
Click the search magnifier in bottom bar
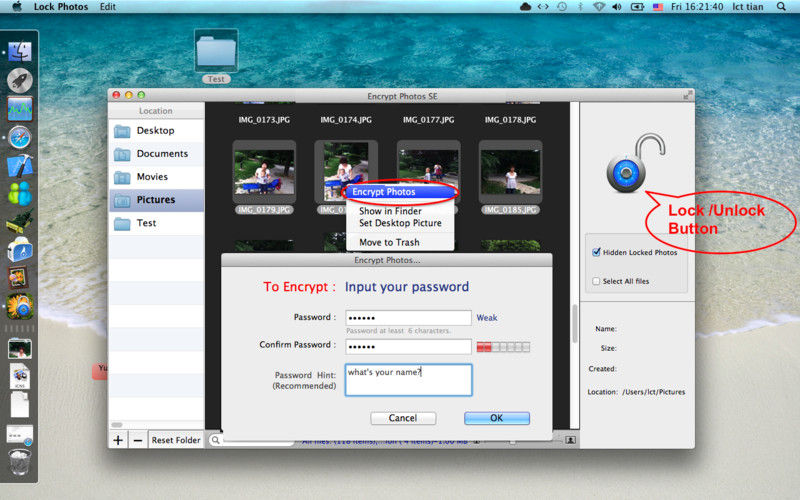coord(216,440)
